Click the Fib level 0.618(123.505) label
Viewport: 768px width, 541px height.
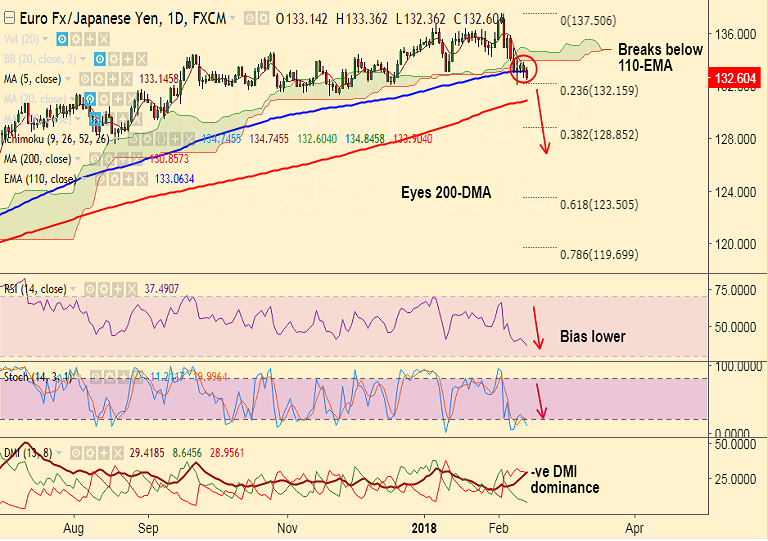tap(599, 205)
